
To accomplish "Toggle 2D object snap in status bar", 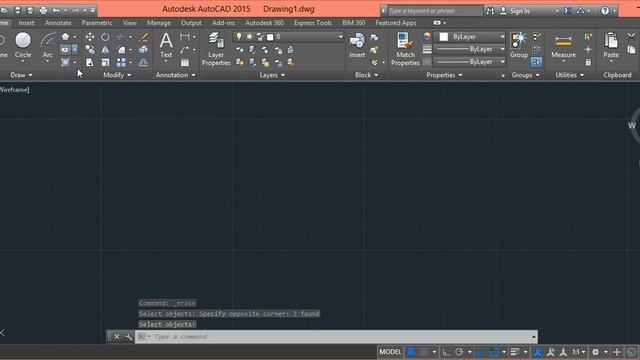I will [494, 351].
